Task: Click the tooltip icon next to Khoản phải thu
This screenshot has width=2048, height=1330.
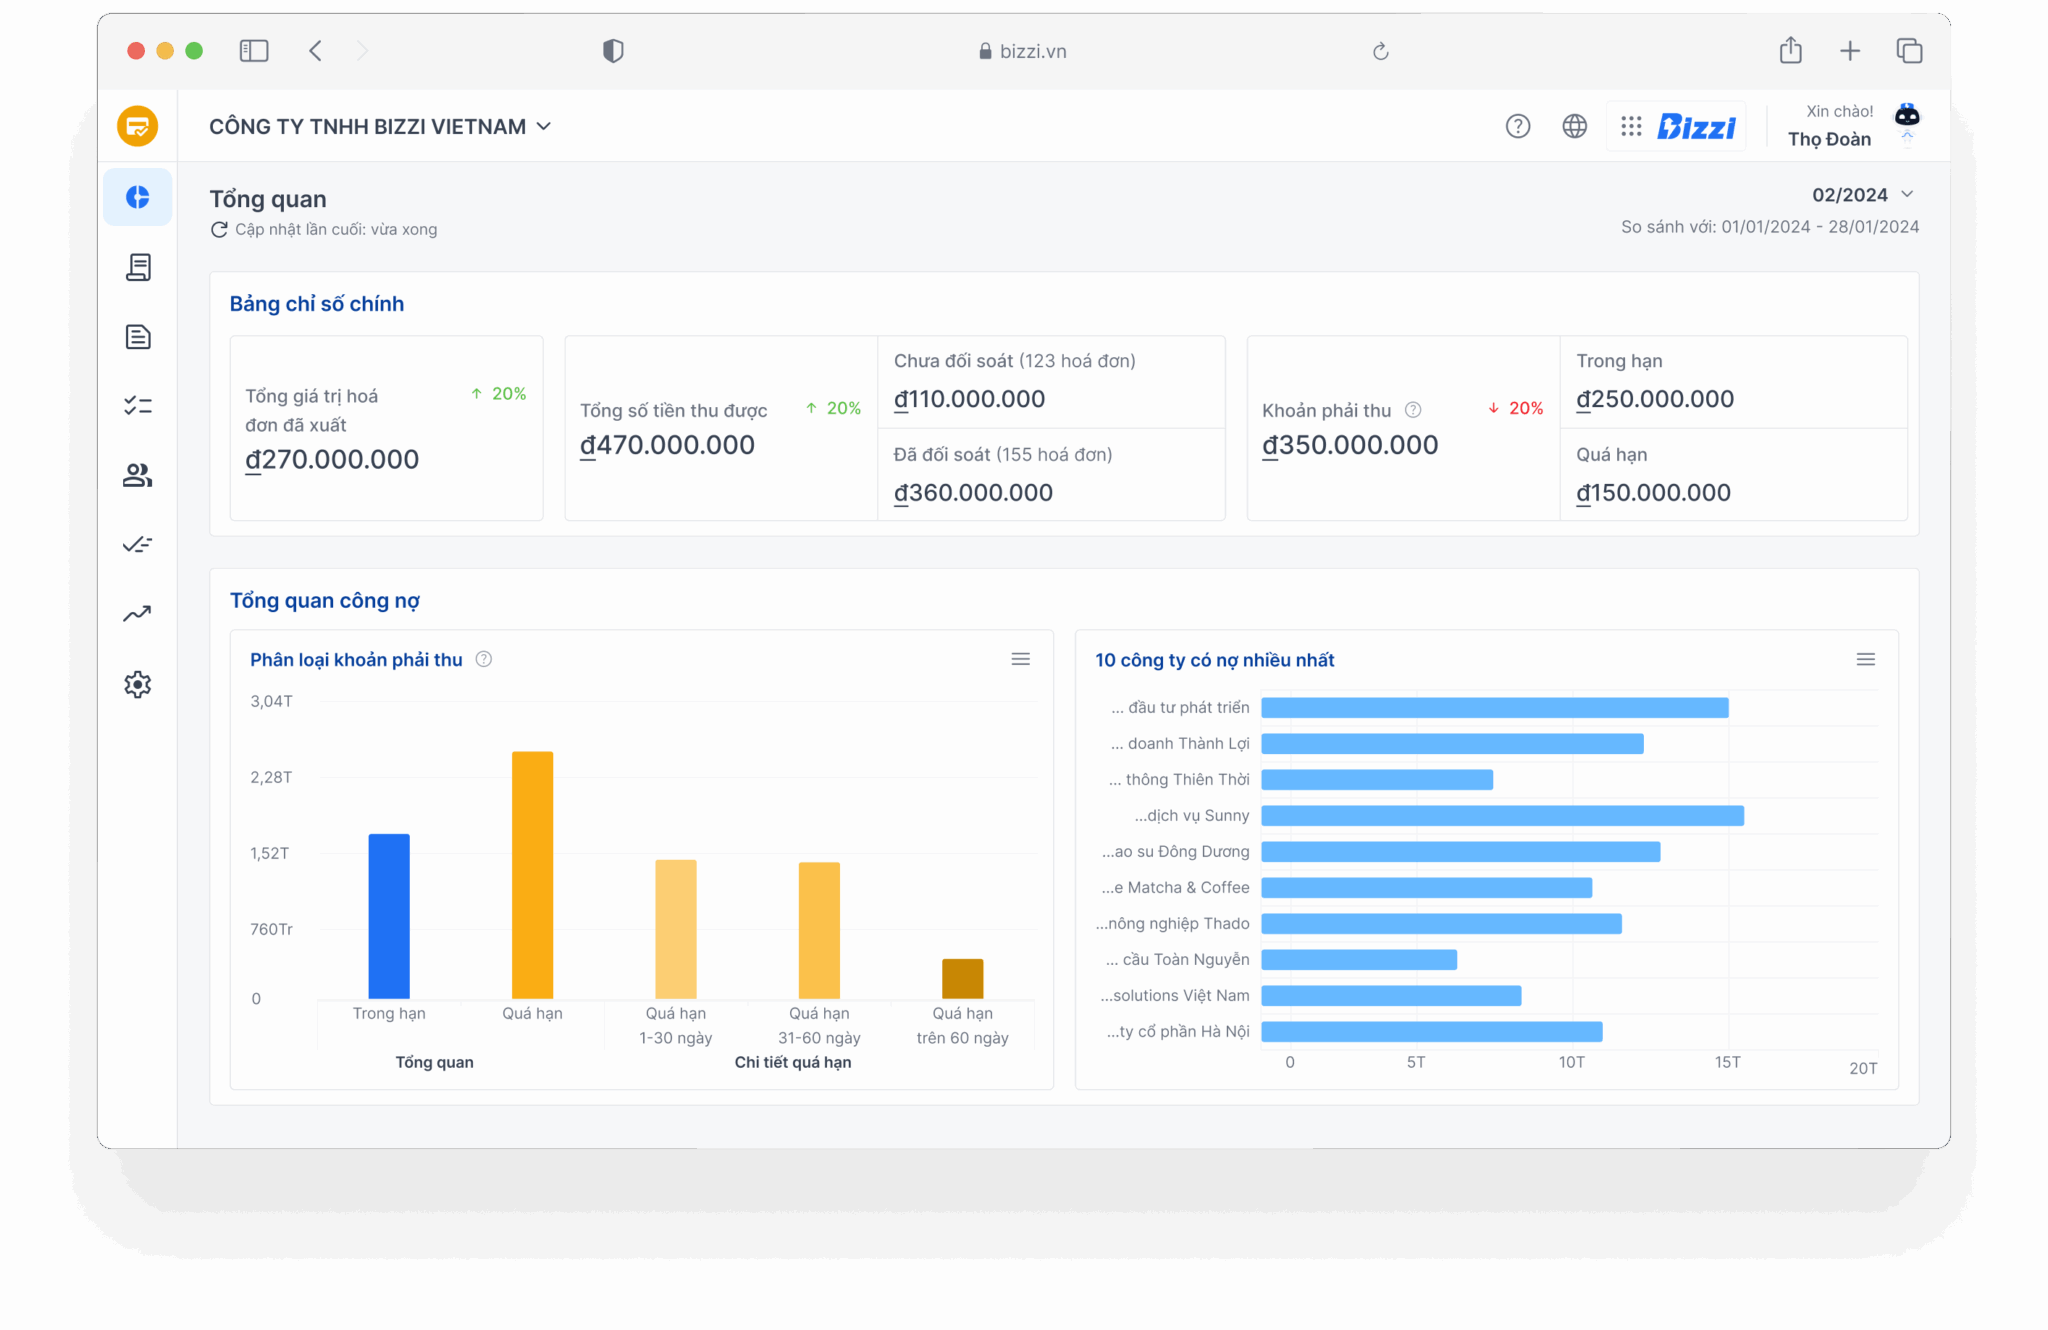Action: tap(1413, 409)
